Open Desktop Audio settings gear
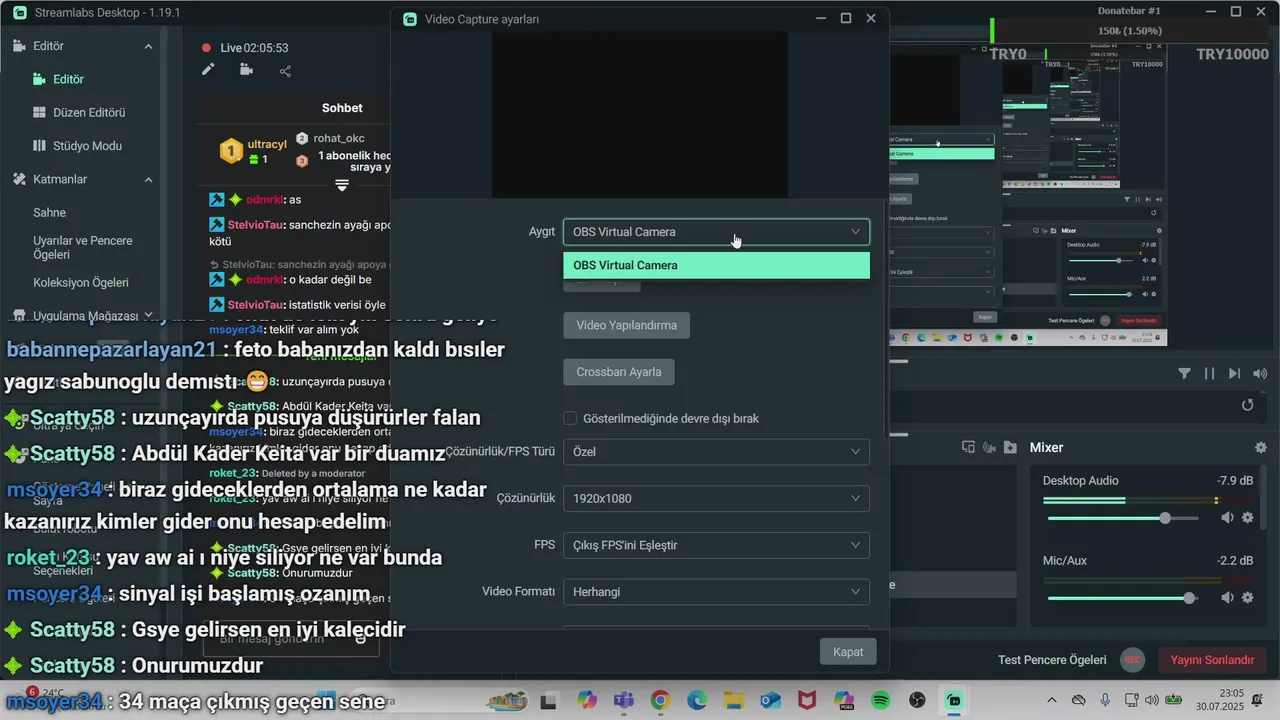Viewport: 1280px width, 720px height. pyautogui.click(x=1247, y=518)
